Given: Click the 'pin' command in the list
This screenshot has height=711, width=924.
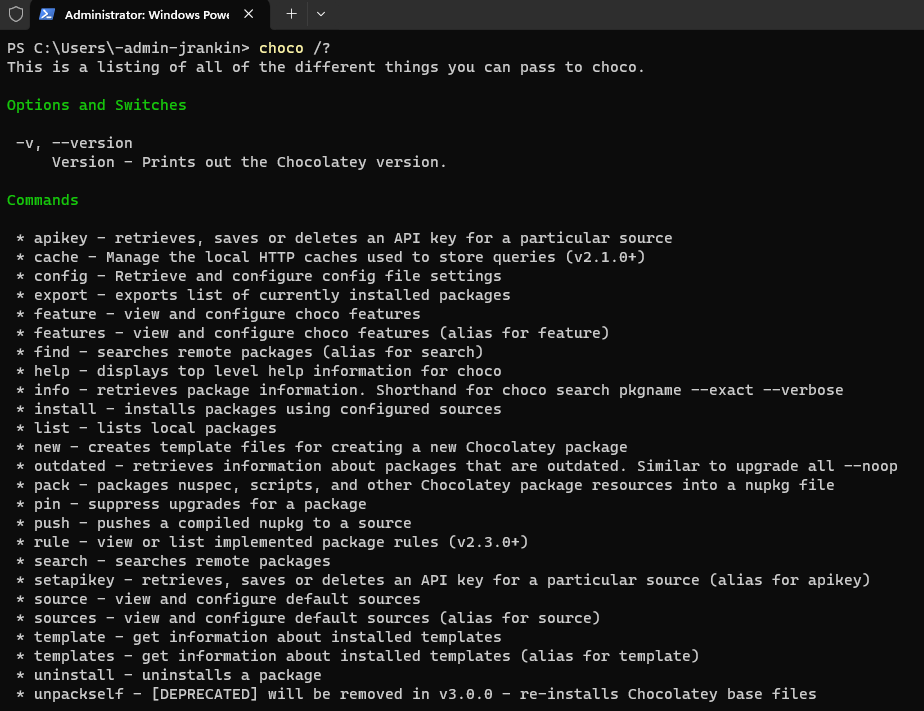Looking at the screenshot, I should [x=47, y=504].
